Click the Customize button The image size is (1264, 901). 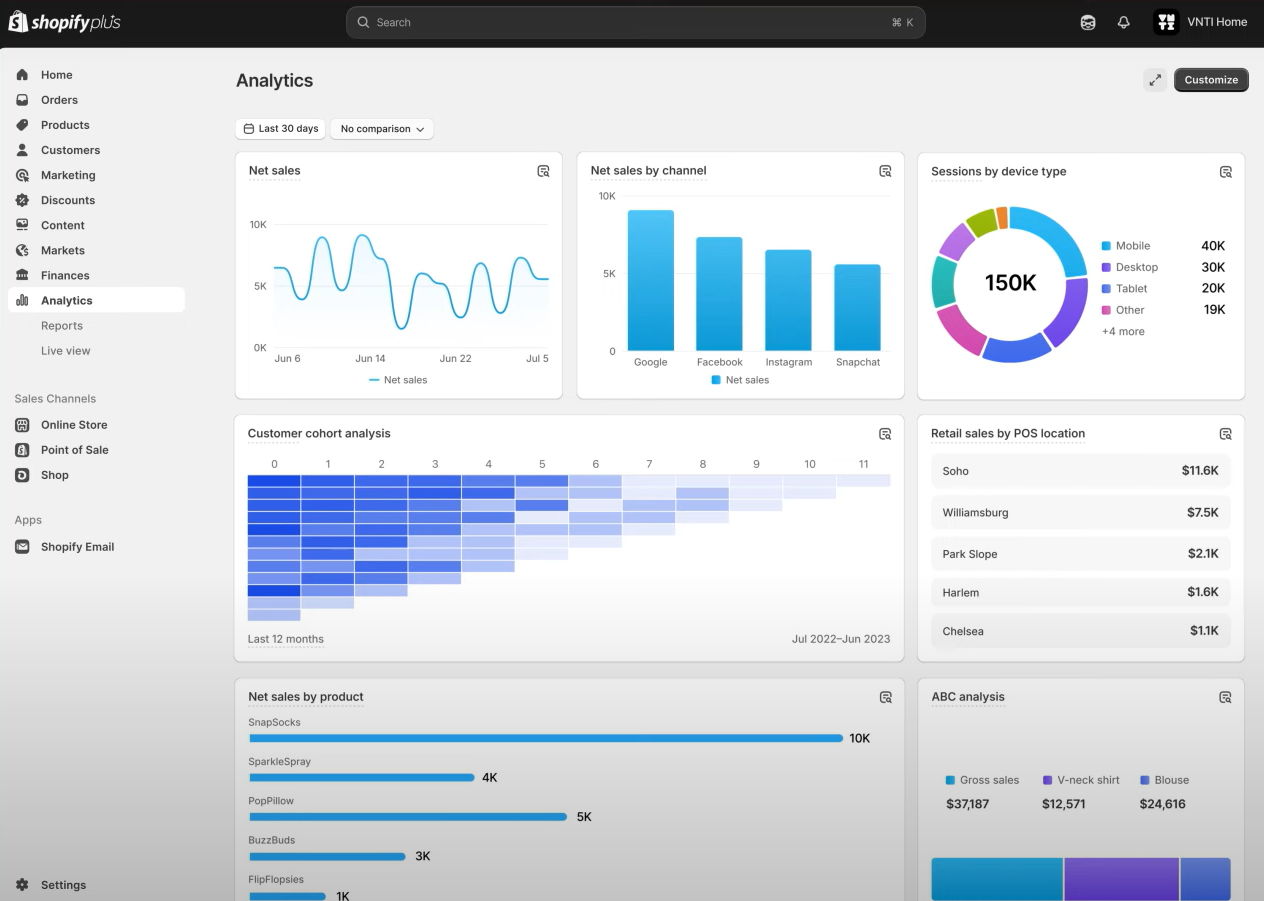coord(1211,80)
